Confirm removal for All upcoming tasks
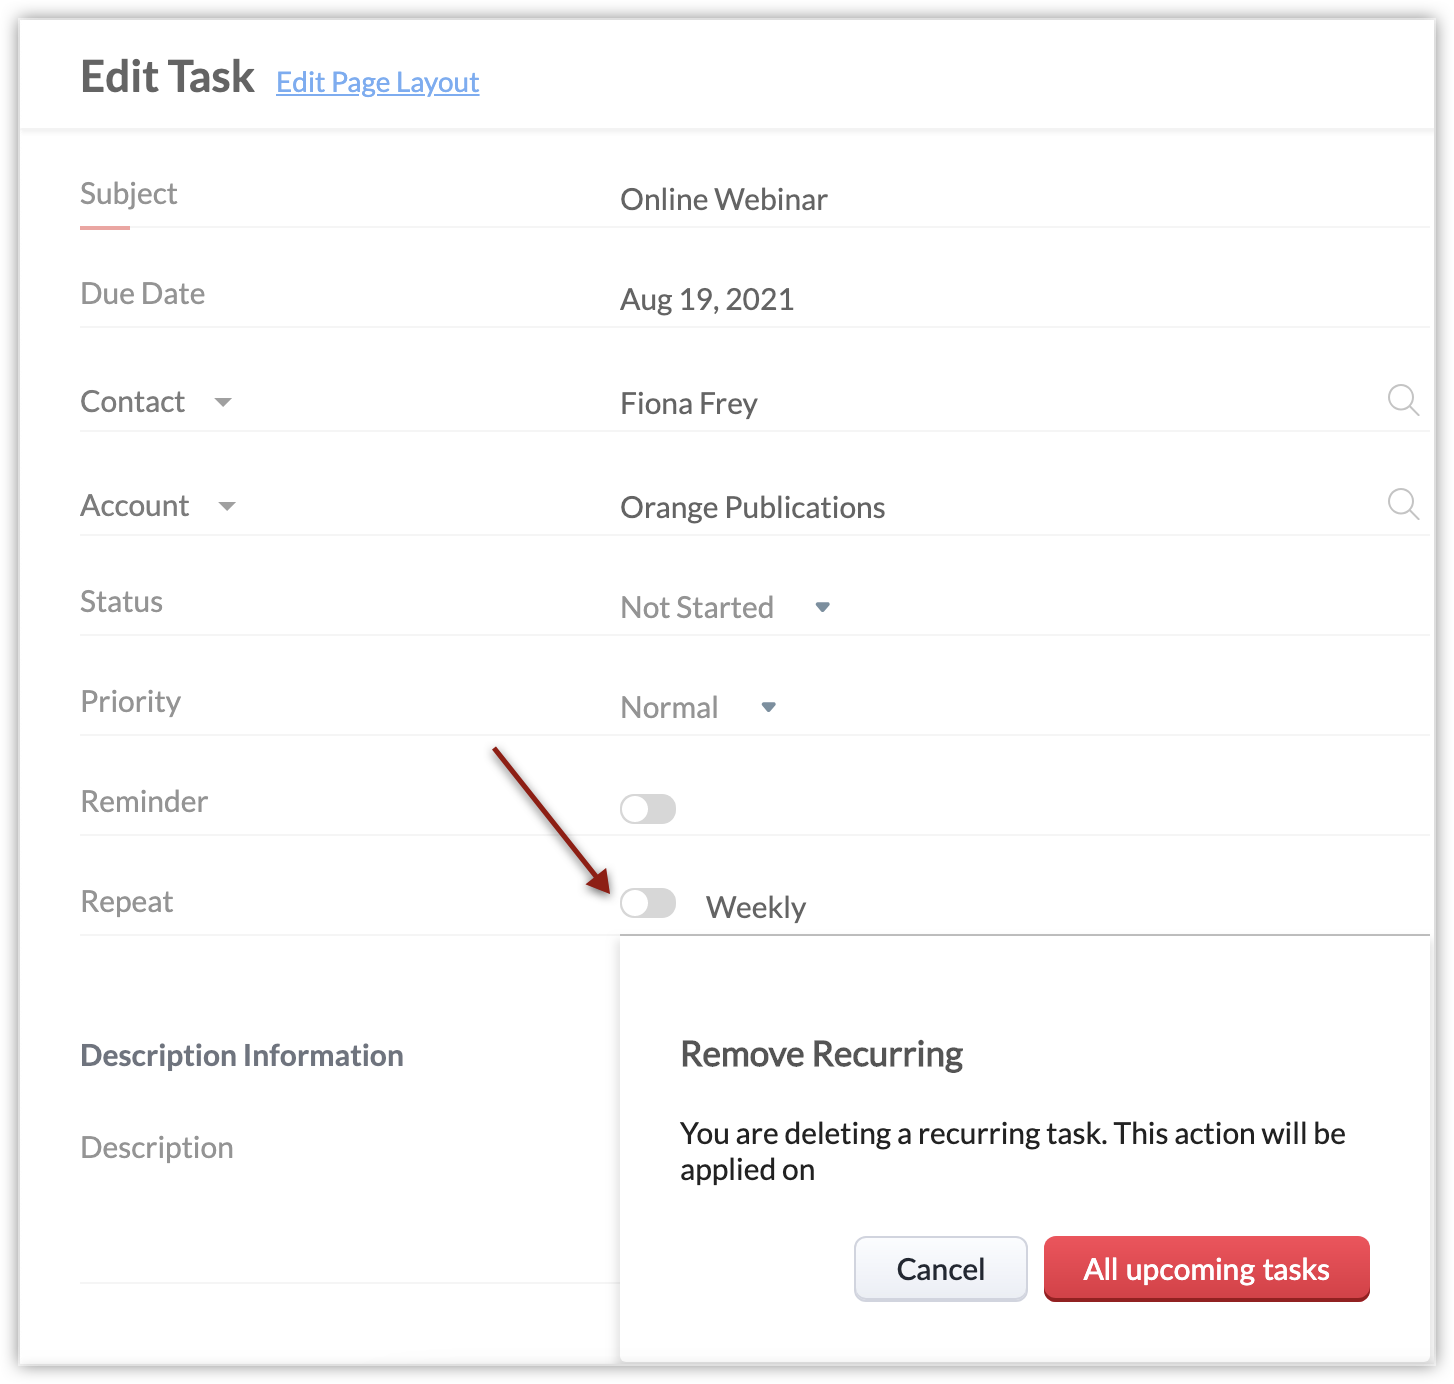The width and height of the screenshot is (1454, 1384). (x=1207, y=1269)
